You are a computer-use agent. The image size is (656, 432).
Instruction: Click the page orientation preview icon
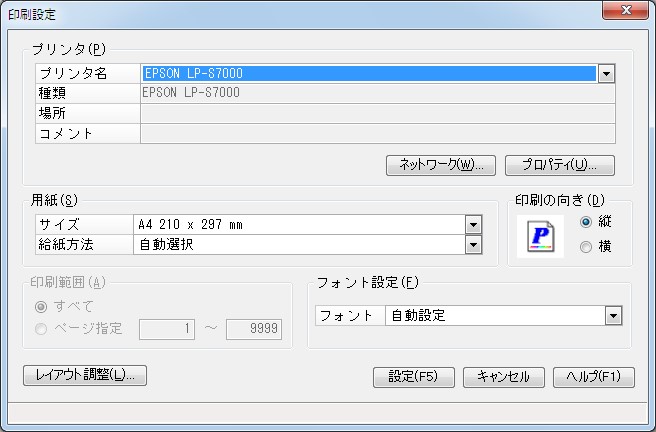click(x=540, y=235)
